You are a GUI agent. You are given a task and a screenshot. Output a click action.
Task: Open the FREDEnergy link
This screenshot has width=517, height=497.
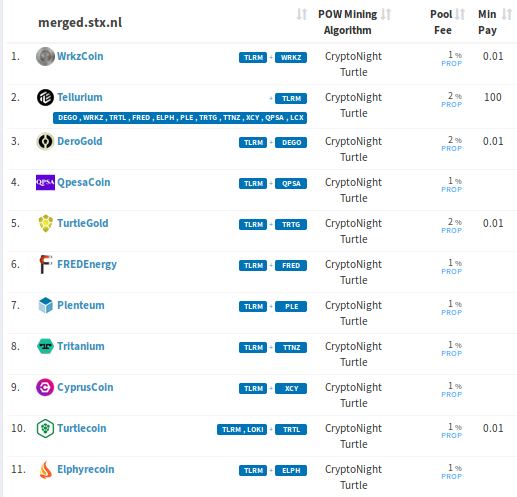(x=87, y=264)
